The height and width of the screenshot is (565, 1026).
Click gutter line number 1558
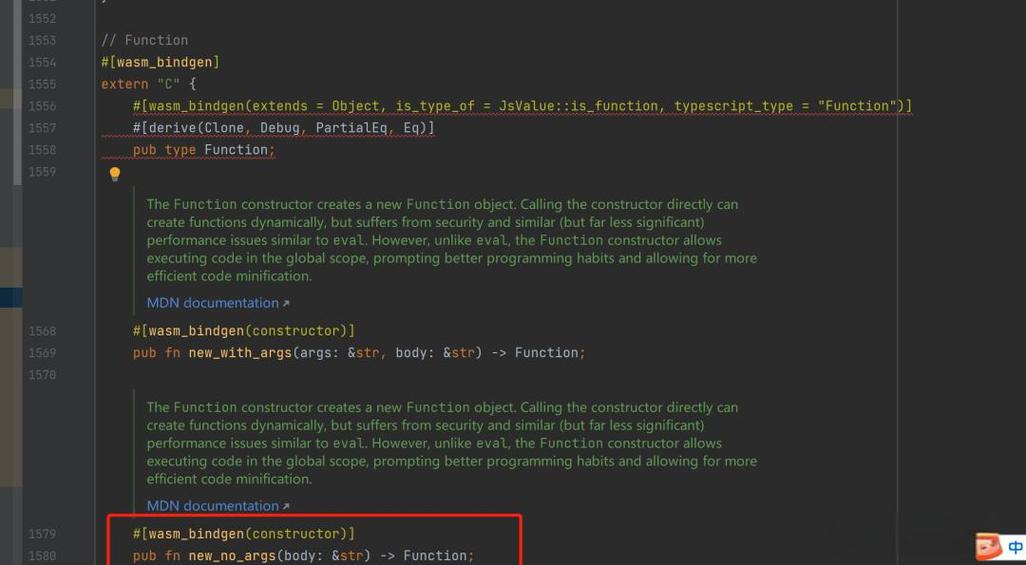[42, 150]
